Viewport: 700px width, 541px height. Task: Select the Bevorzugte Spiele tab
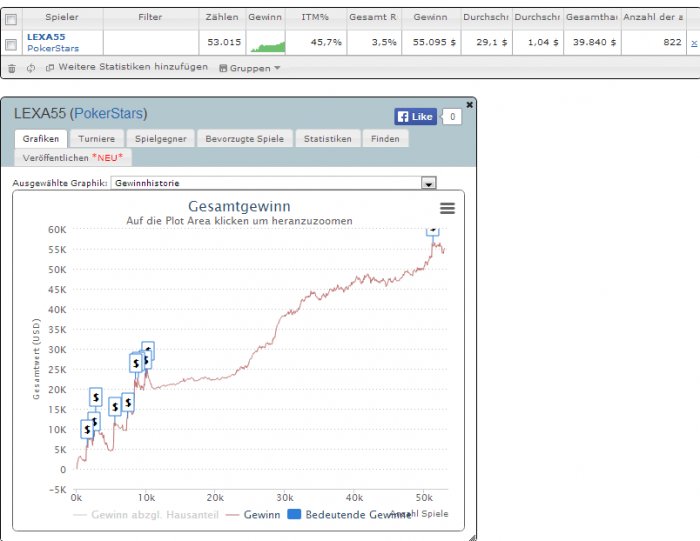245,139
